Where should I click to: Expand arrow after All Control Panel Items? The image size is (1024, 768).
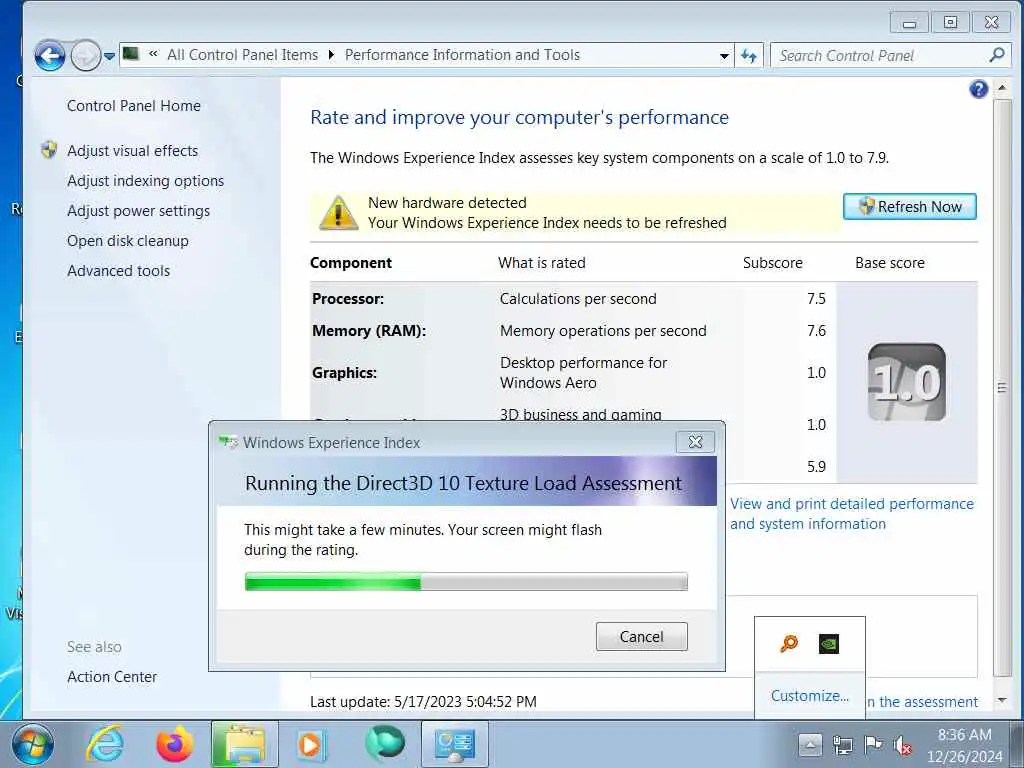[x=331, y=56]
